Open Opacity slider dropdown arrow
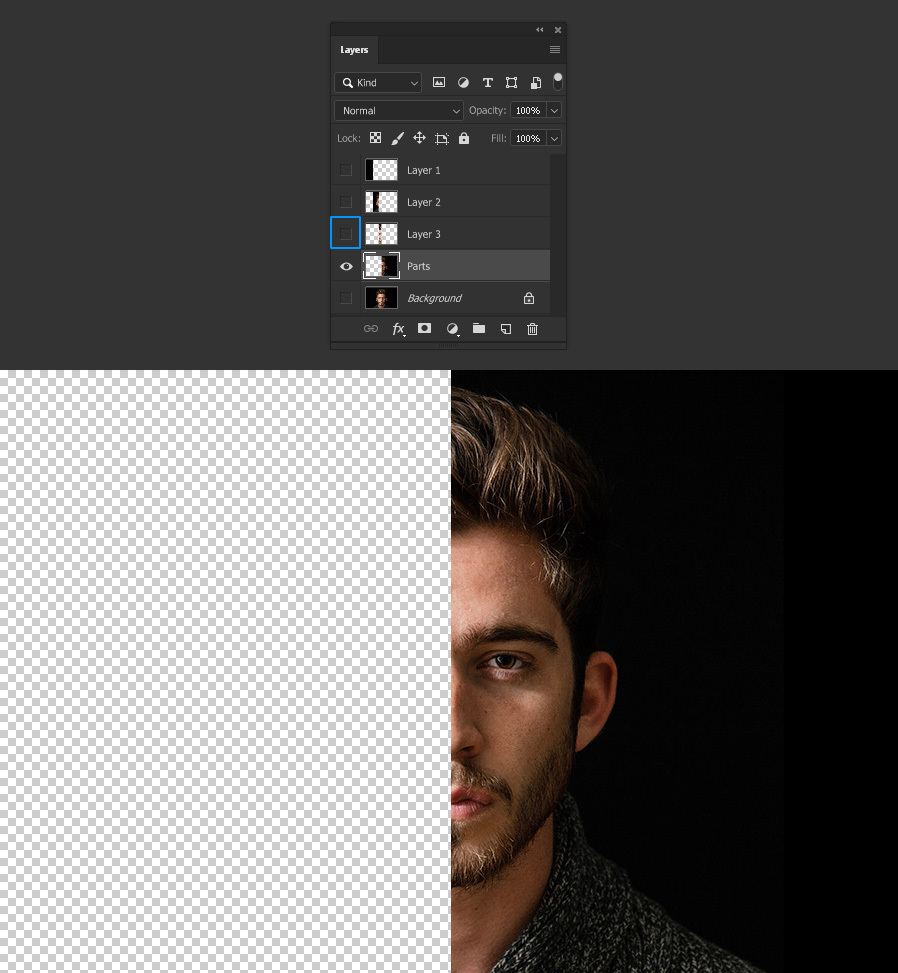The width and height of the screenshot is (898, 973). click(x=554, y=110)
